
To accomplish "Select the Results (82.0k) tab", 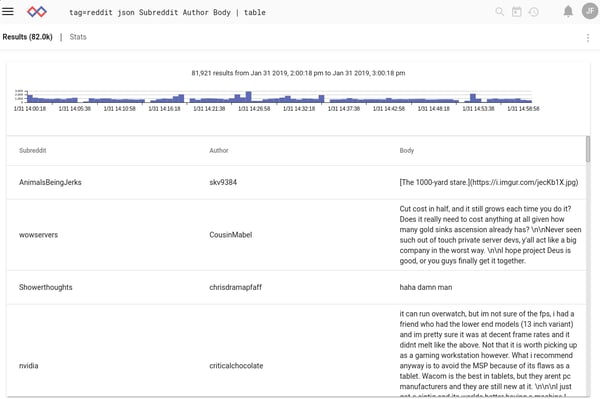I will point(28,37).
